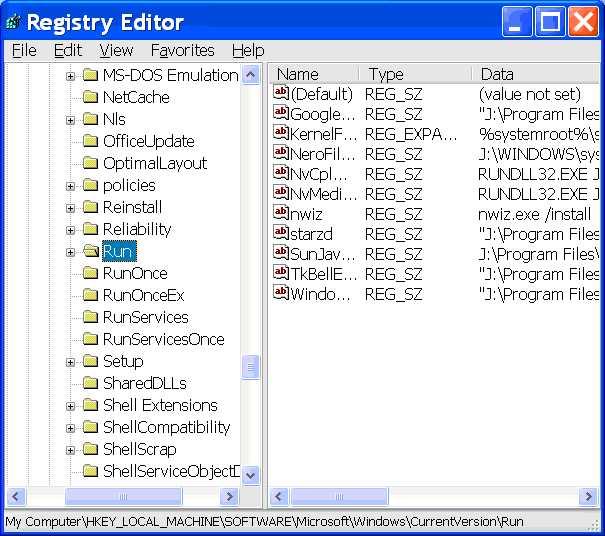This screenshot has width=605, height=536.
Task: Click the NetCache folder icon
Action: 90,97
